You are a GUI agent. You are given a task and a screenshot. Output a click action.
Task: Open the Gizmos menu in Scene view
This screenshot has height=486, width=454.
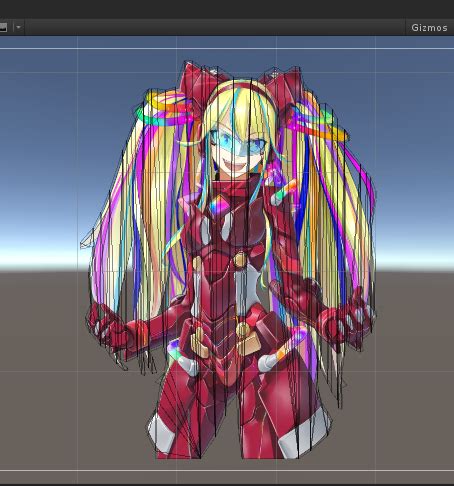click(x=429, y=28)
